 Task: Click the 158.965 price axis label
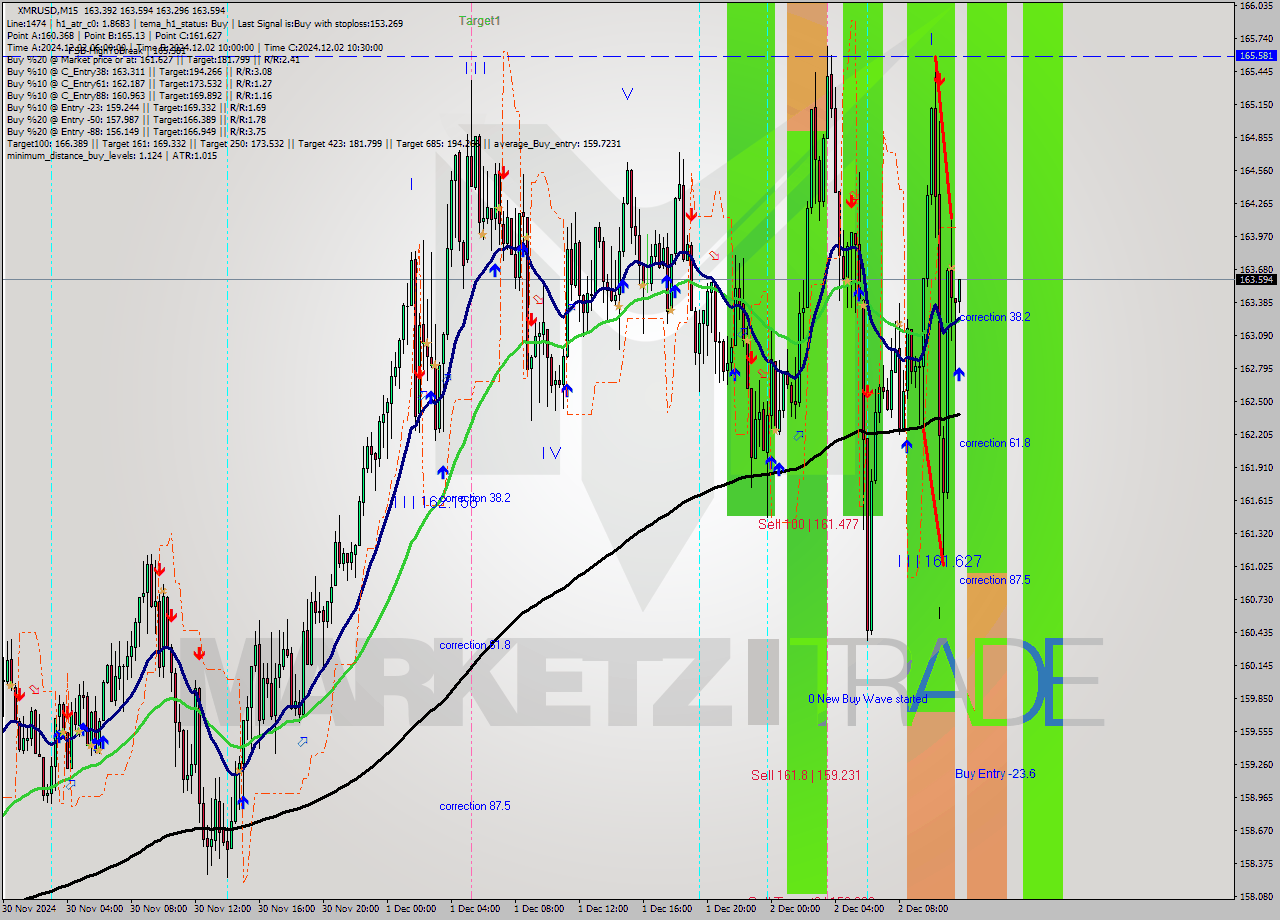tap(1256, 798)
